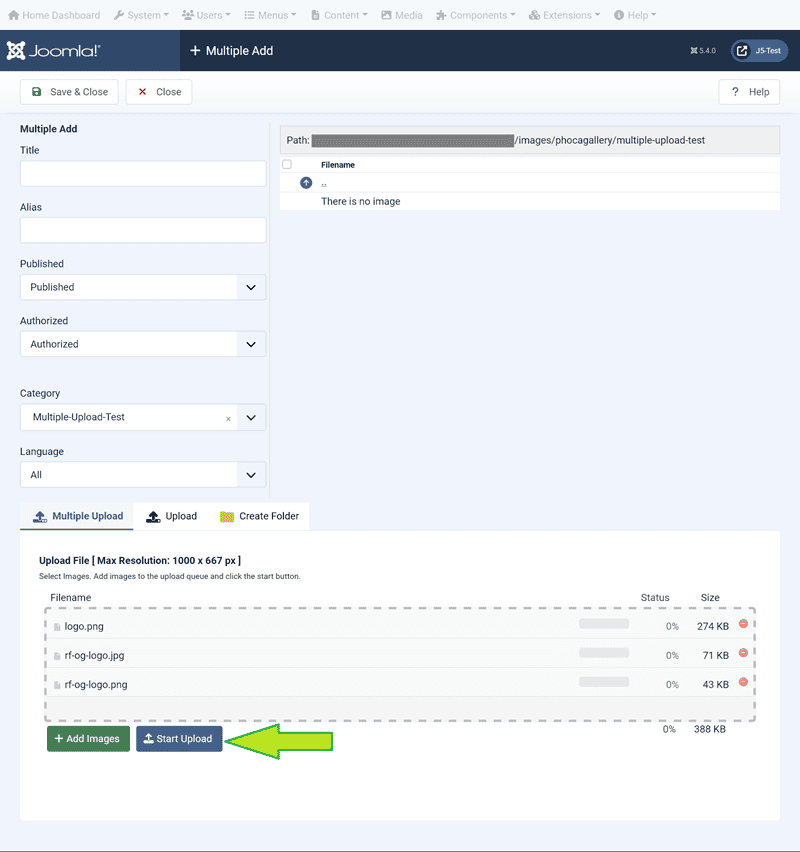
Task: Open the Category dropdown arrow
Action: coord(251,417)
